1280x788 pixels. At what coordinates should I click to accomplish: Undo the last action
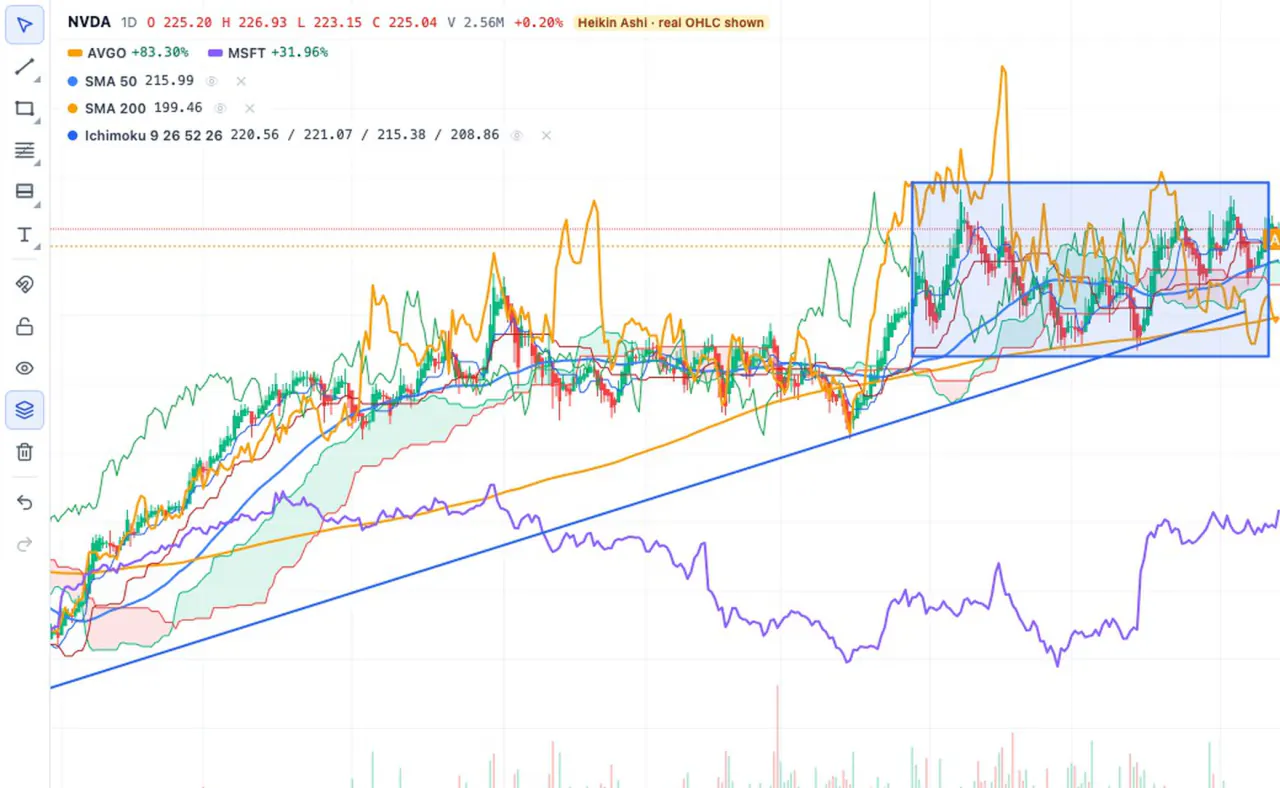pos(25,502)
